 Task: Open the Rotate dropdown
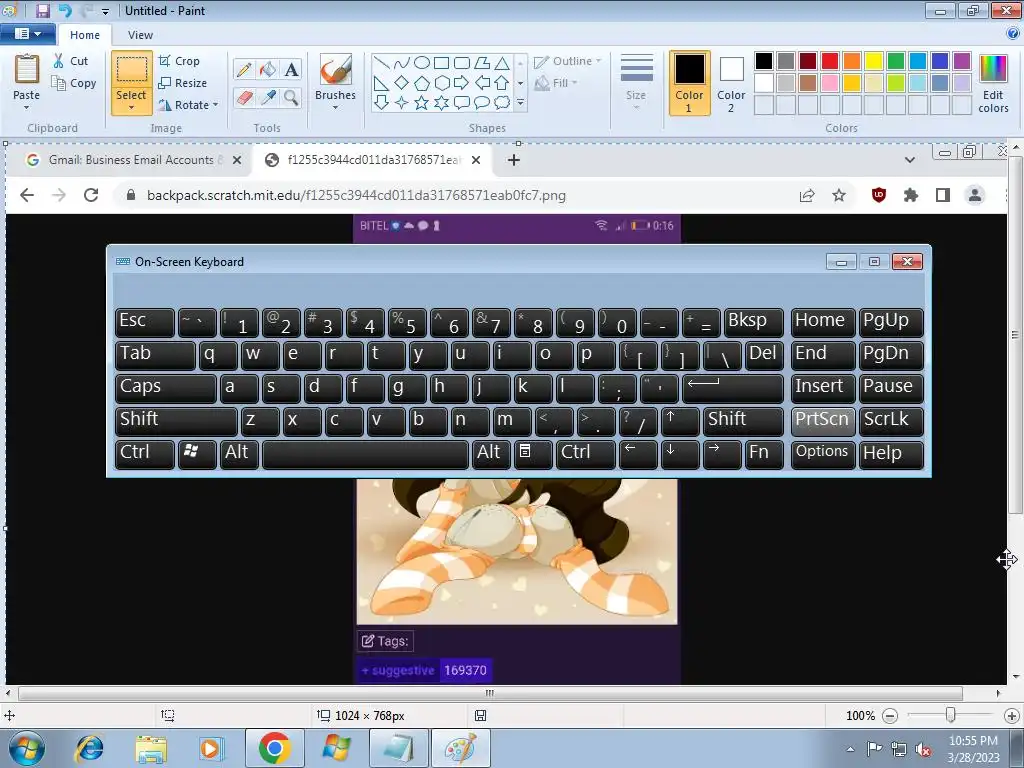[188, 104]
